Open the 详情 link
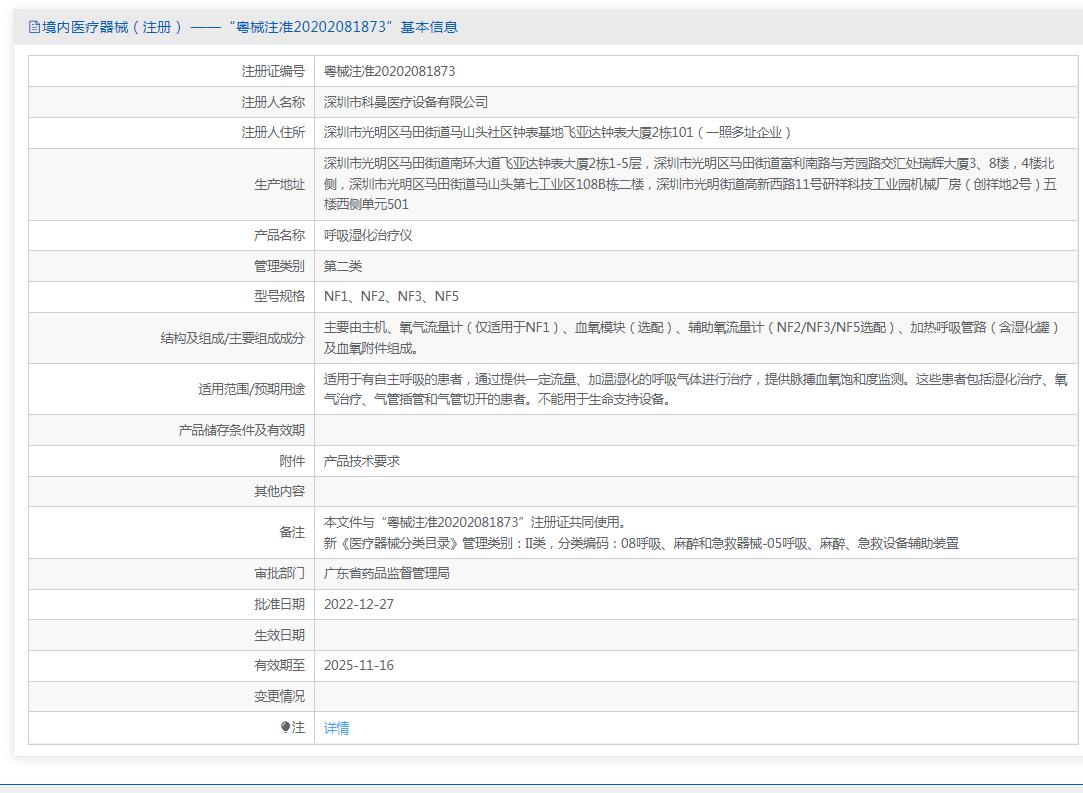 click(x=336, y=728)
